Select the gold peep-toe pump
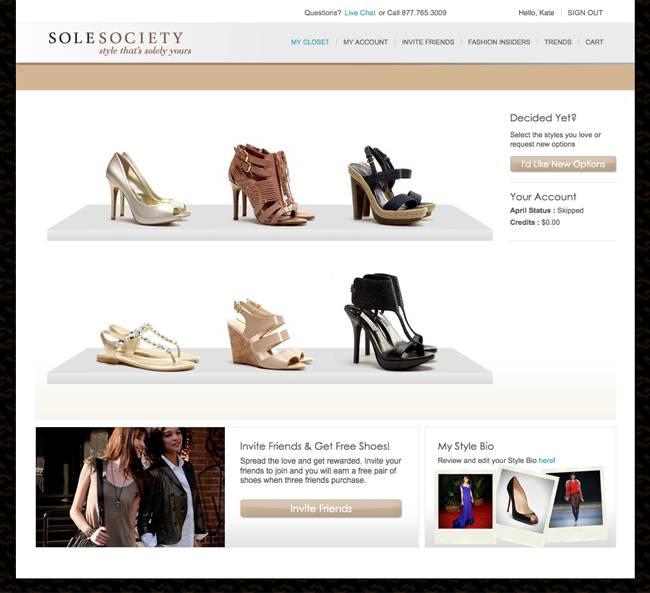 point(147,188)
